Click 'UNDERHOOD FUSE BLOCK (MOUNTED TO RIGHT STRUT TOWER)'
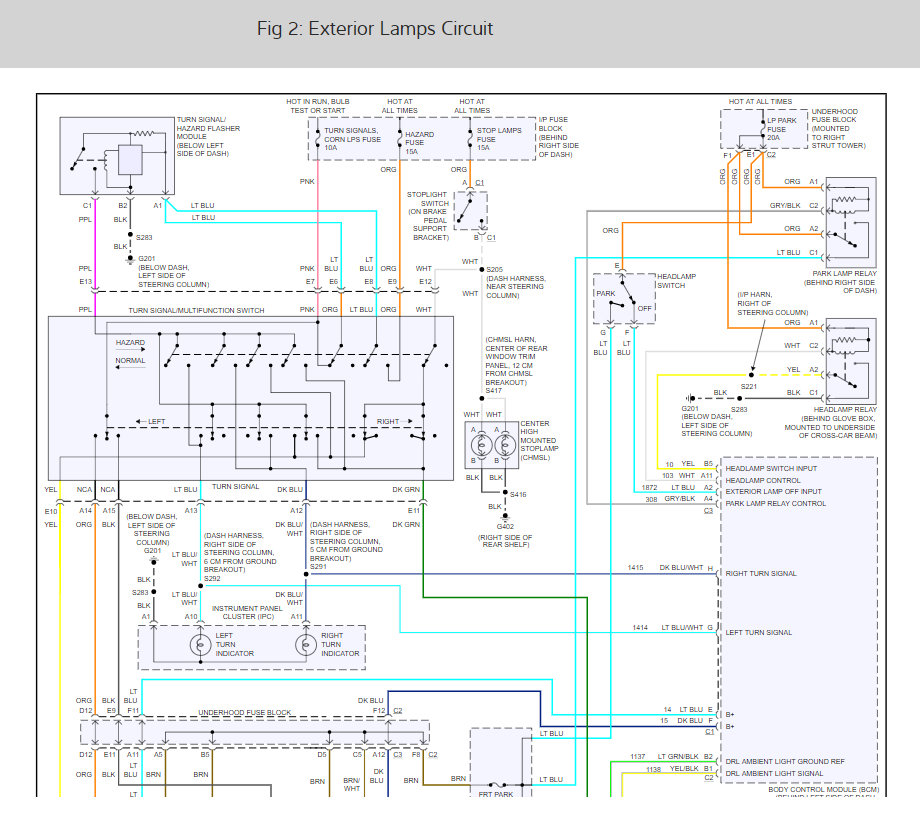Image resolution: width=920 pixels, height=829 pixels. click(x=838, y=128)
